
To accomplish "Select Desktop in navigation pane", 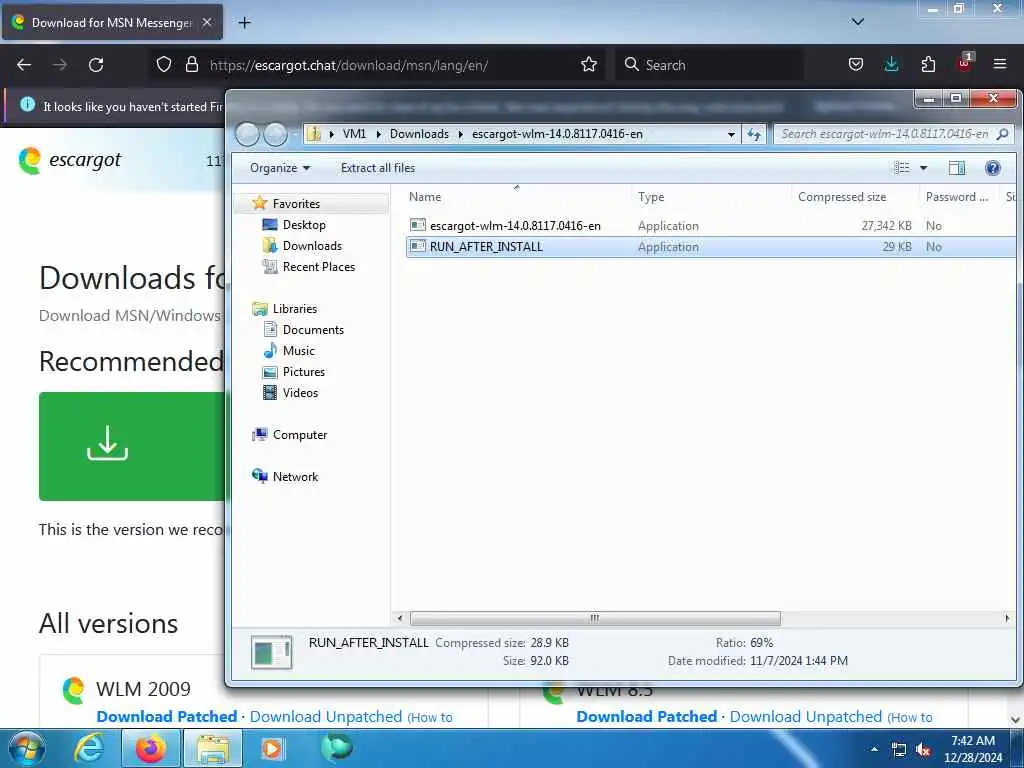I will 304,225.
